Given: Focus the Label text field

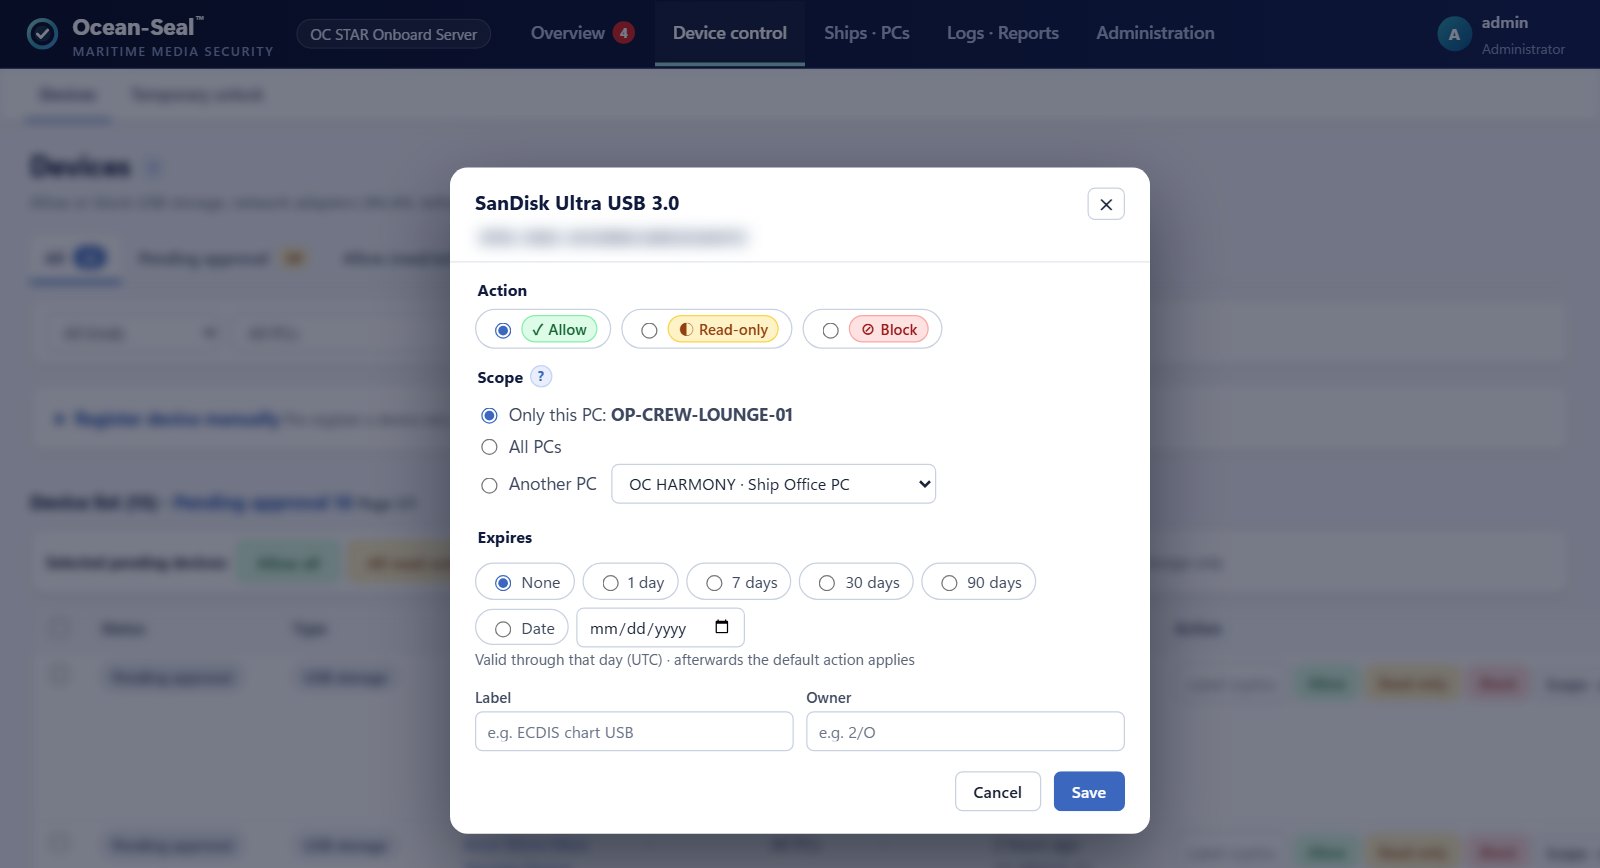Looking at the screenshot, I should 634,731.
